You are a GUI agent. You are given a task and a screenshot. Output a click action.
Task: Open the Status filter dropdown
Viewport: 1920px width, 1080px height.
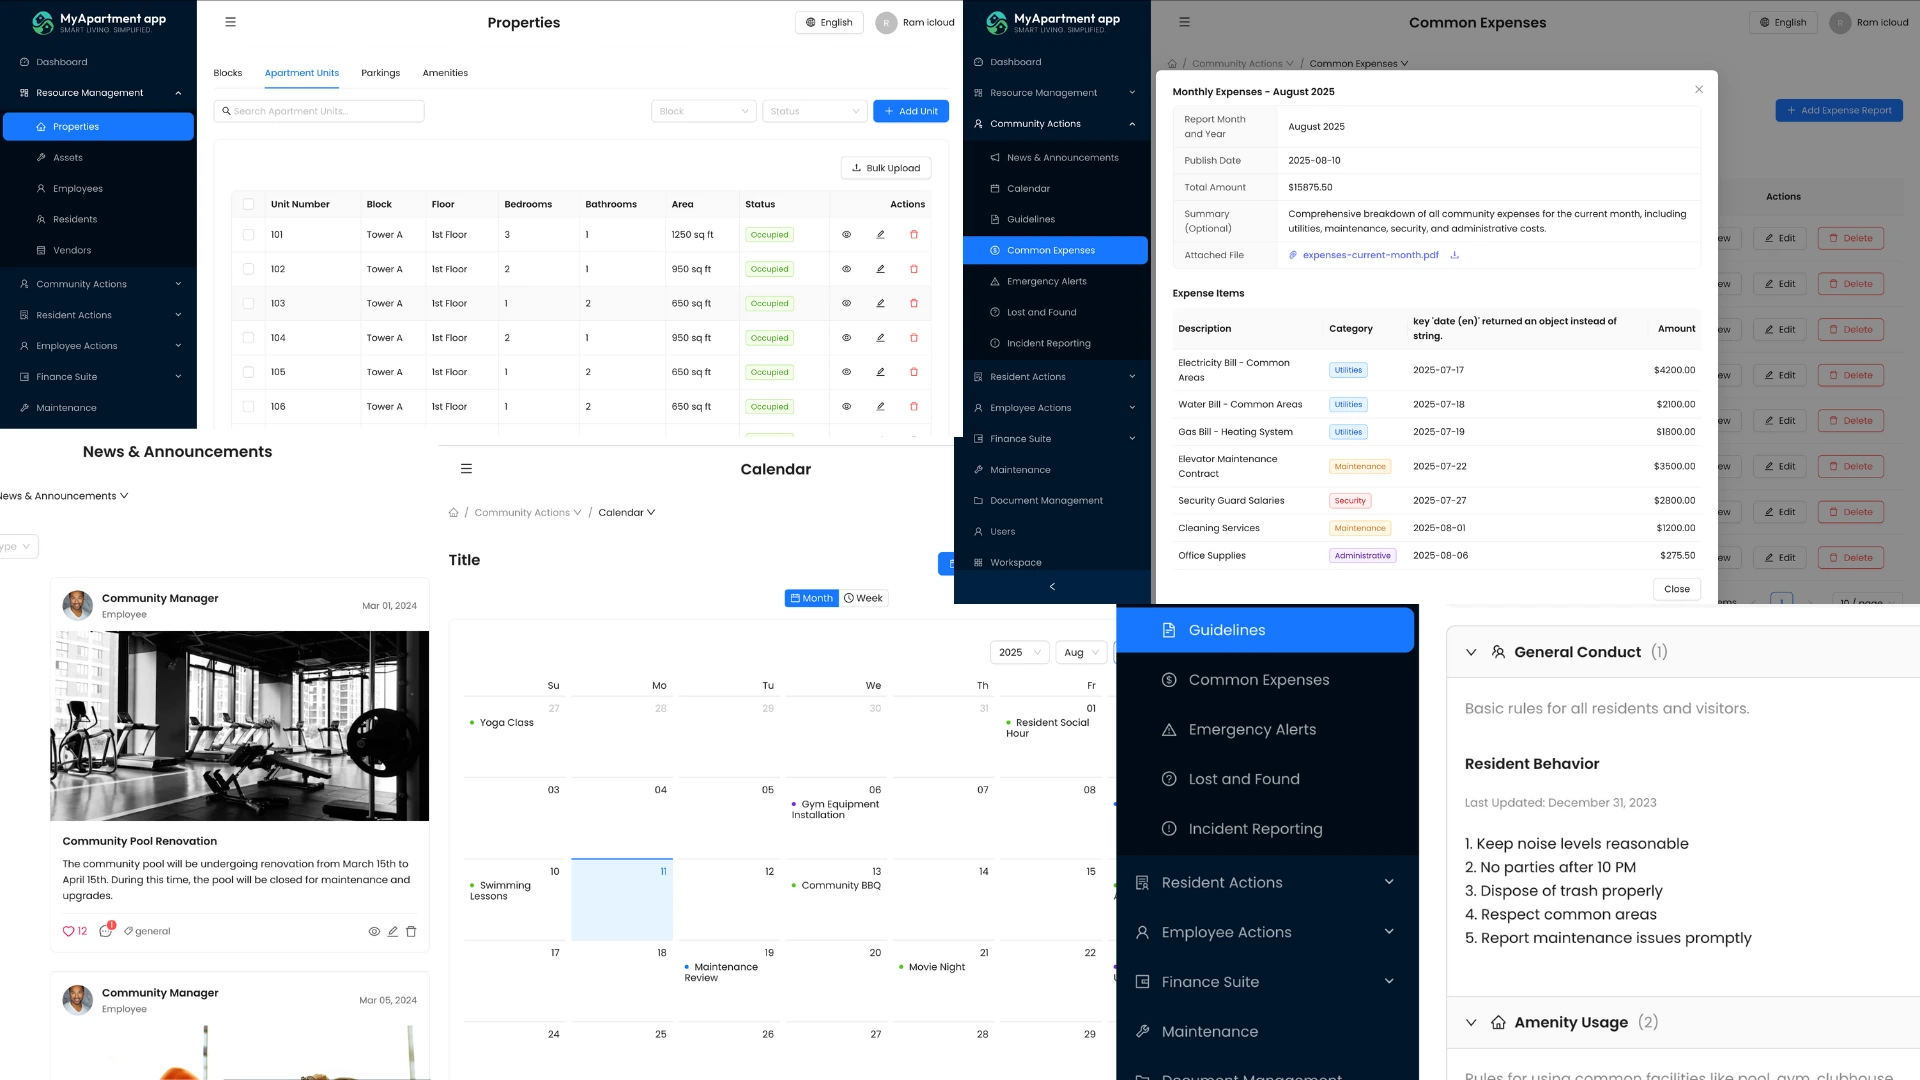[x=815, y=111]
